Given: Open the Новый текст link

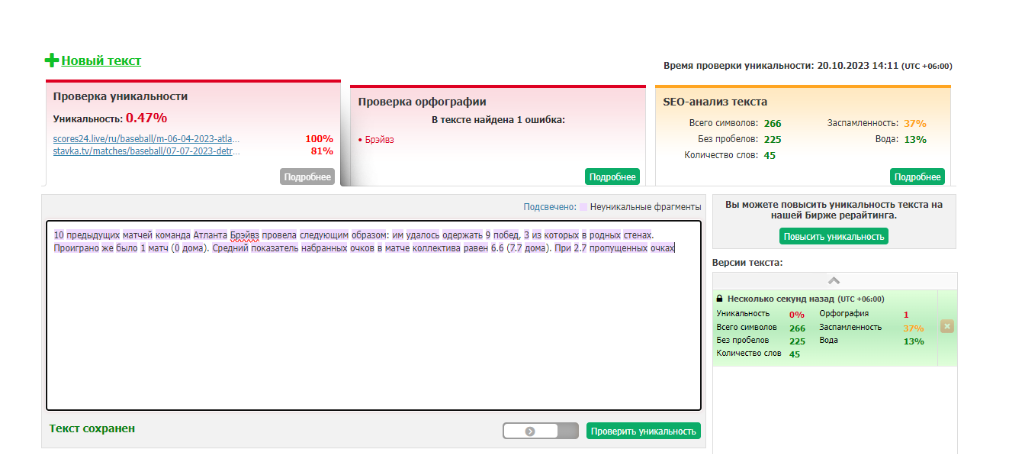Looking at the screenshot, I should (101, 61).
